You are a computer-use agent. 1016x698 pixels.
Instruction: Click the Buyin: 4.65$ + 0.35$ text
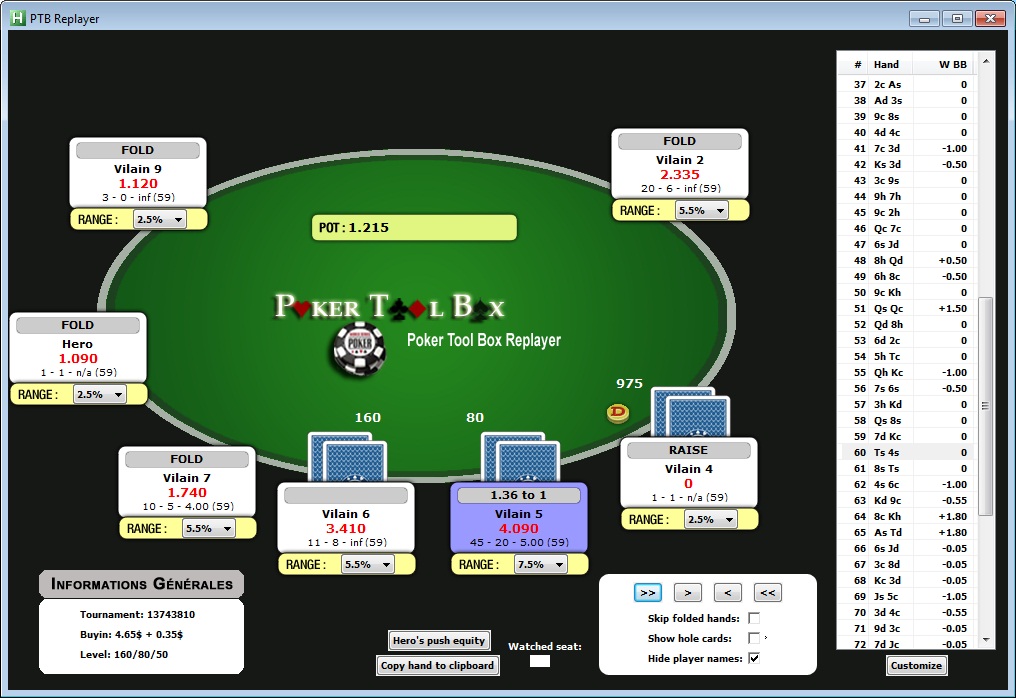(132, 634)
